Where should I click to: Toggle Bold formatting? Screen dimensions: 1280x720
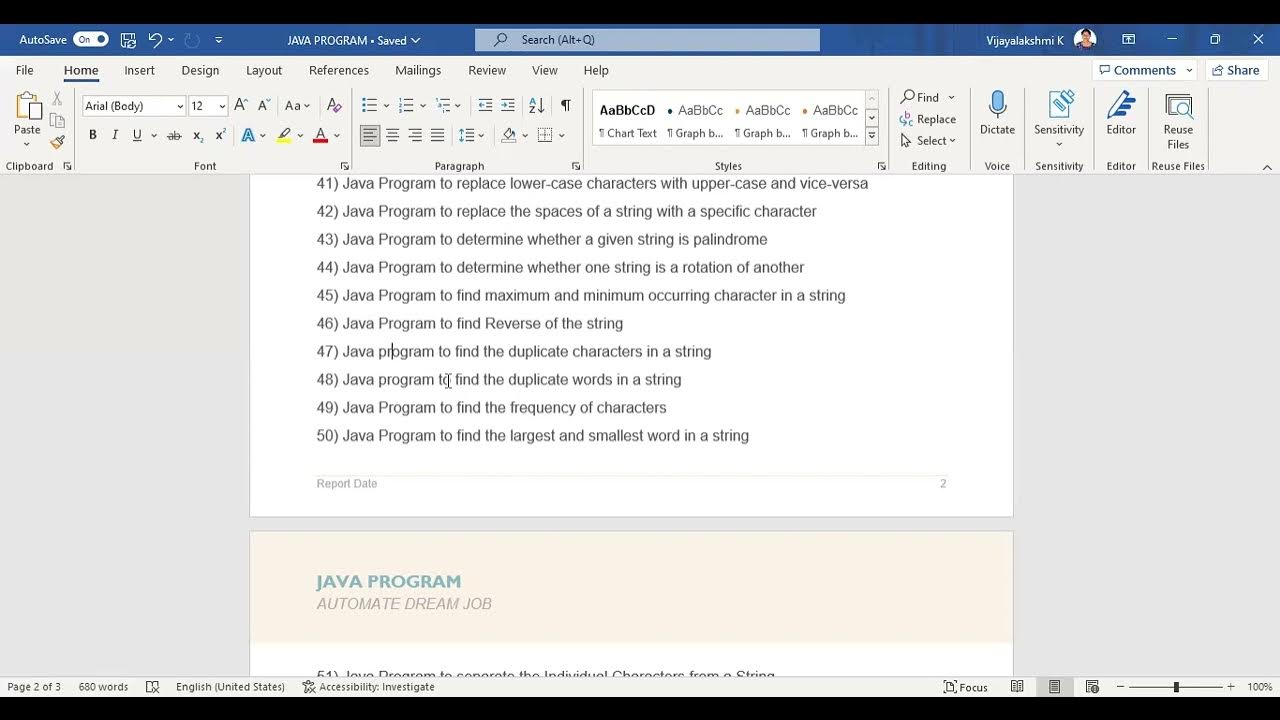[x=92, y=135]
